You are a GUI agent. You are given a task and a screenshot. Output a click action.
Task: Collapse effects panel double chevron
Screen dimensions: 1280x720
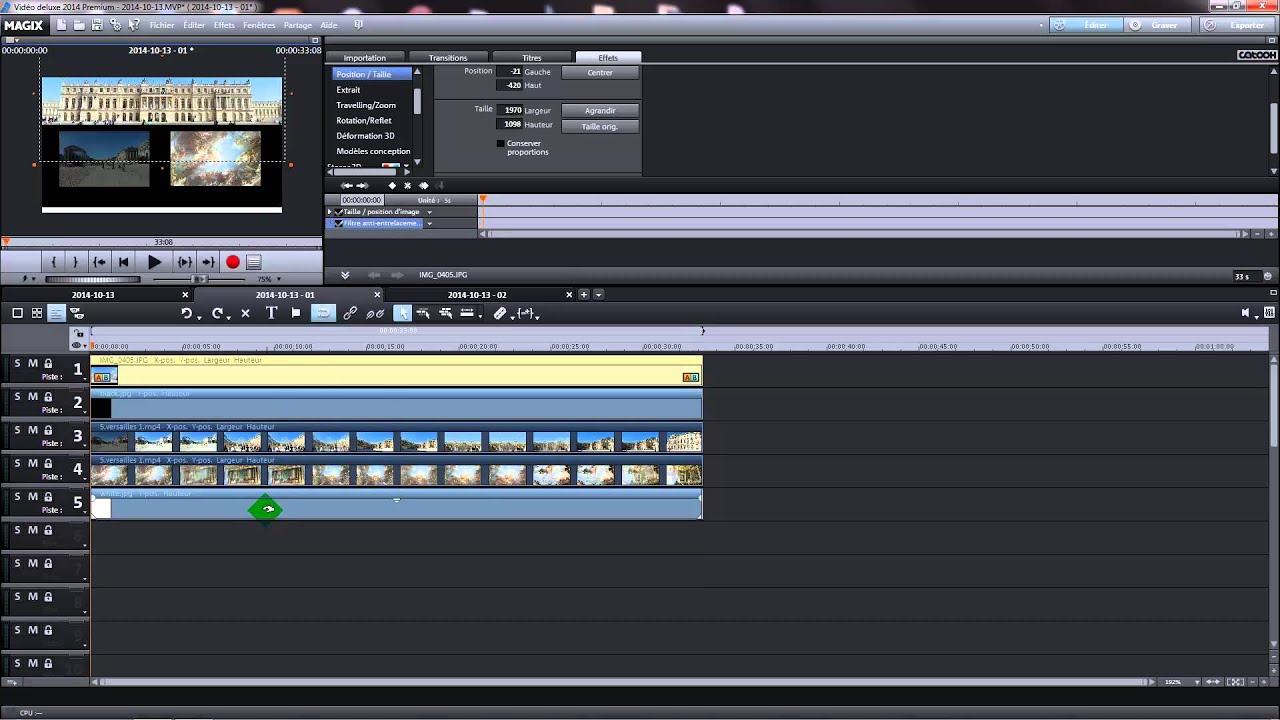pos(345,275)
